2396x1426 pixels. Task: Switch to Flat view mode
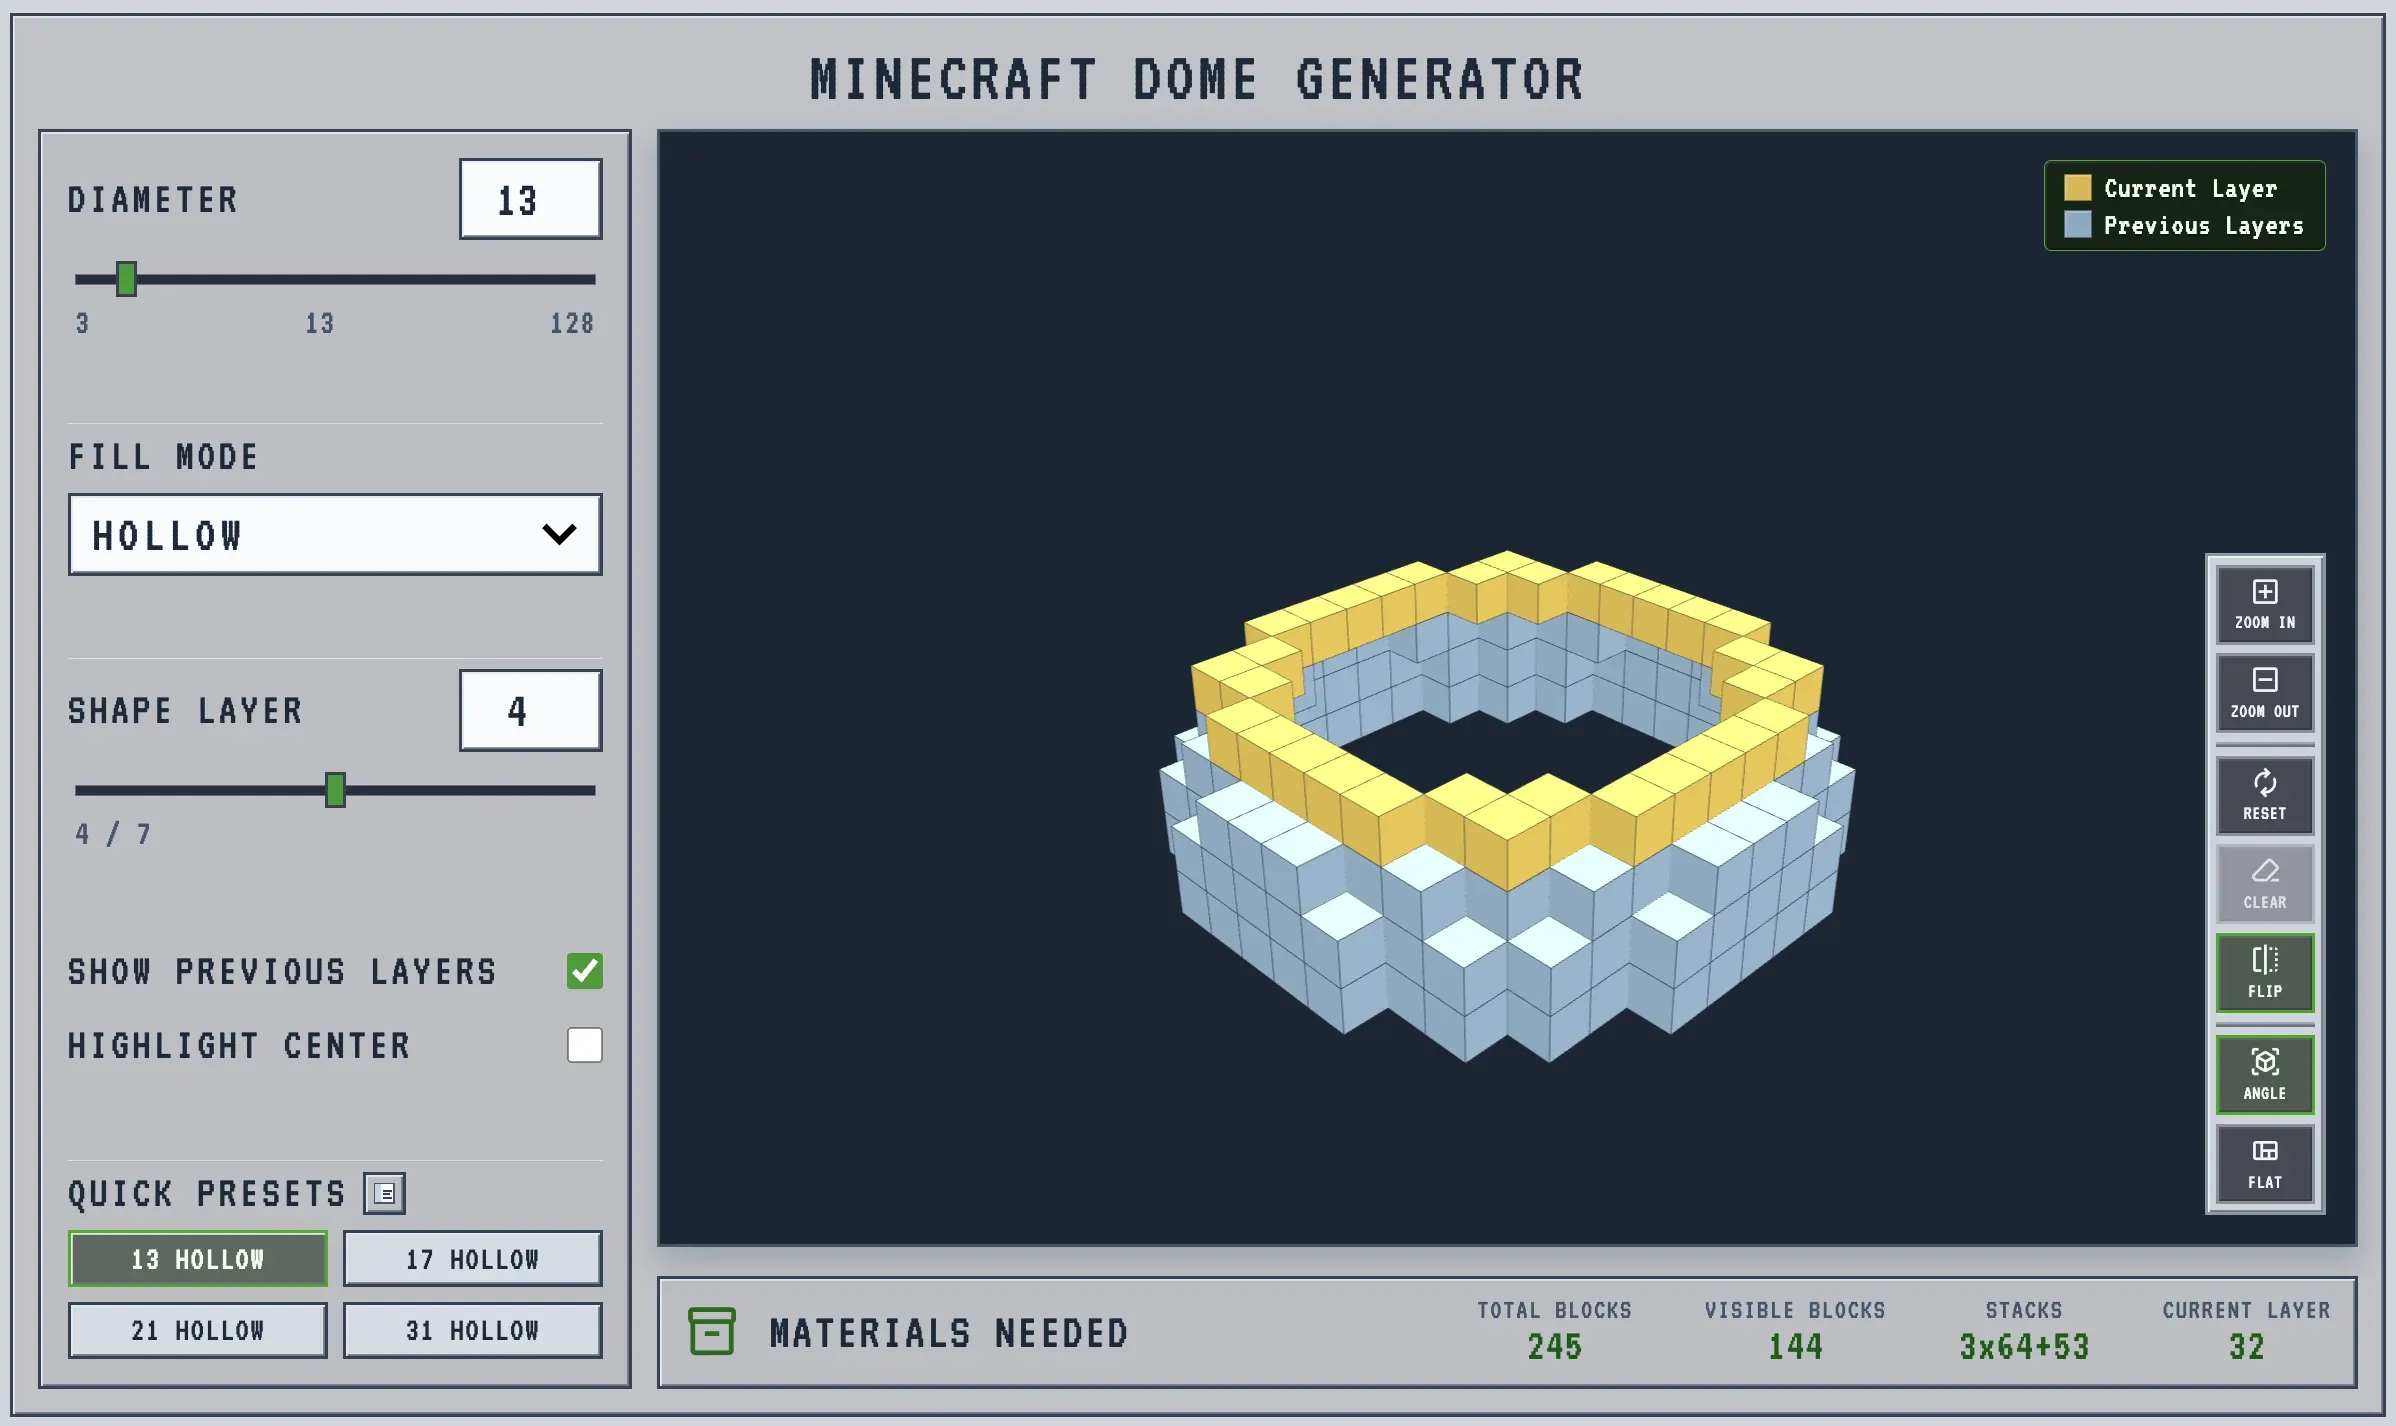point(2264,1164)
